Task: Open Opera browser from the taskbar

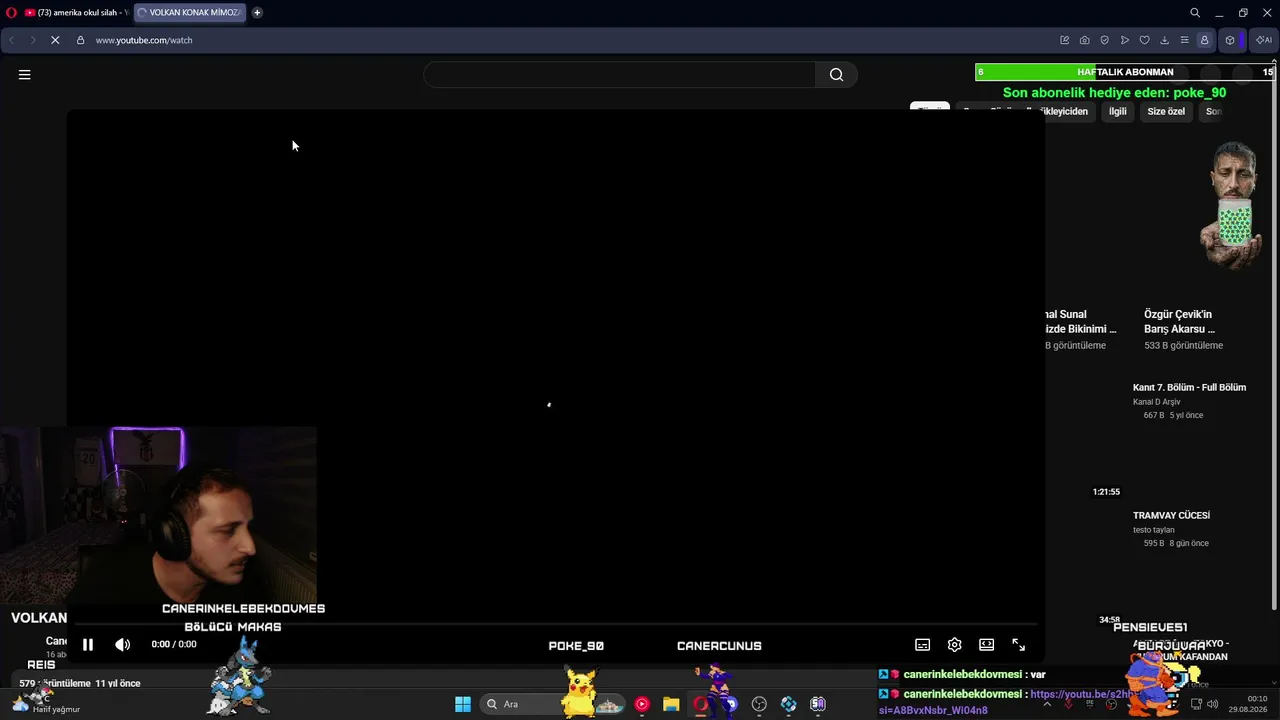Action: tap(700, 704)
